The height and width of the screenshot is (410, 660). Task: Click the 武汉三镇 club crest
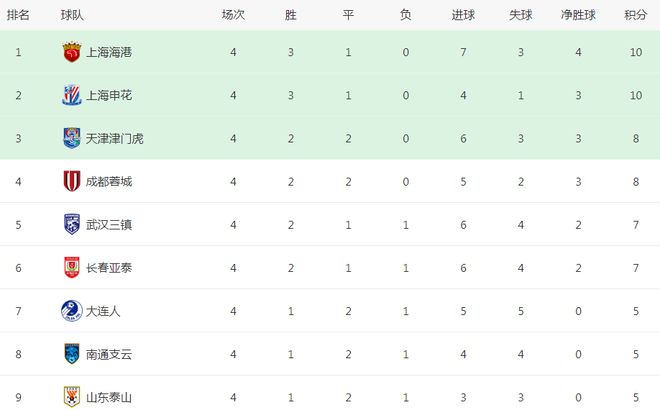tap(72, 224)
